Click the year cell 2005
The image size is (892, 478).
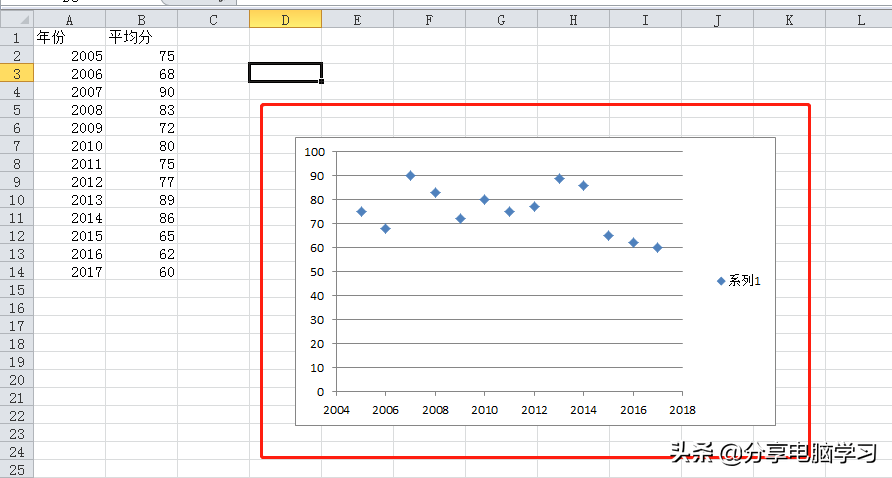pos(69,56)
